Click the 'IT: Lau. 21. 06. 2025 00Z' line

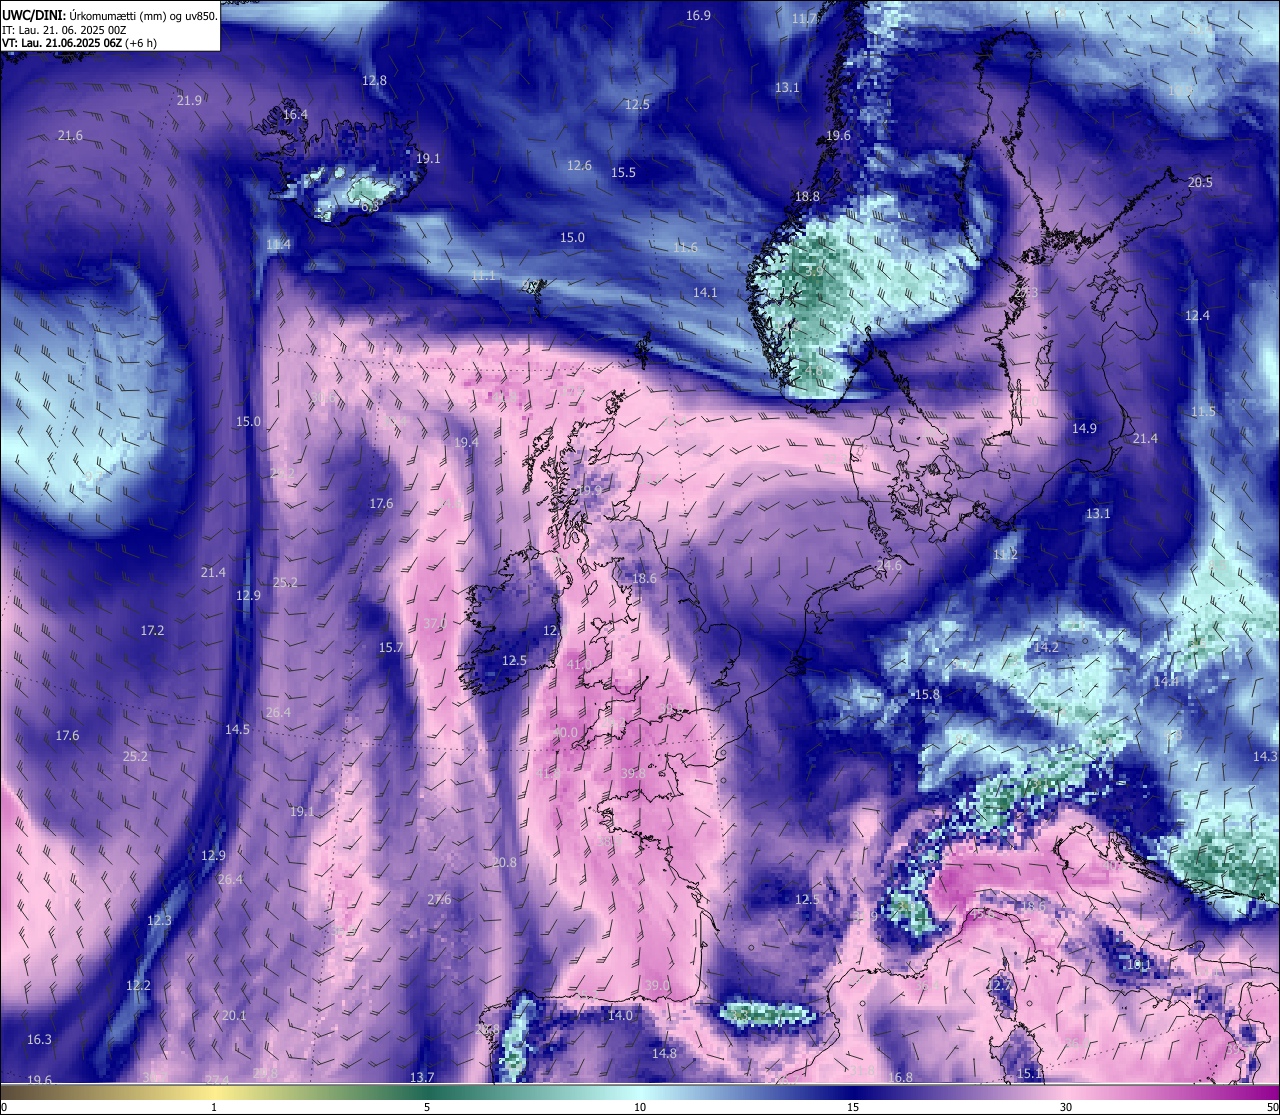coord(64,30)
